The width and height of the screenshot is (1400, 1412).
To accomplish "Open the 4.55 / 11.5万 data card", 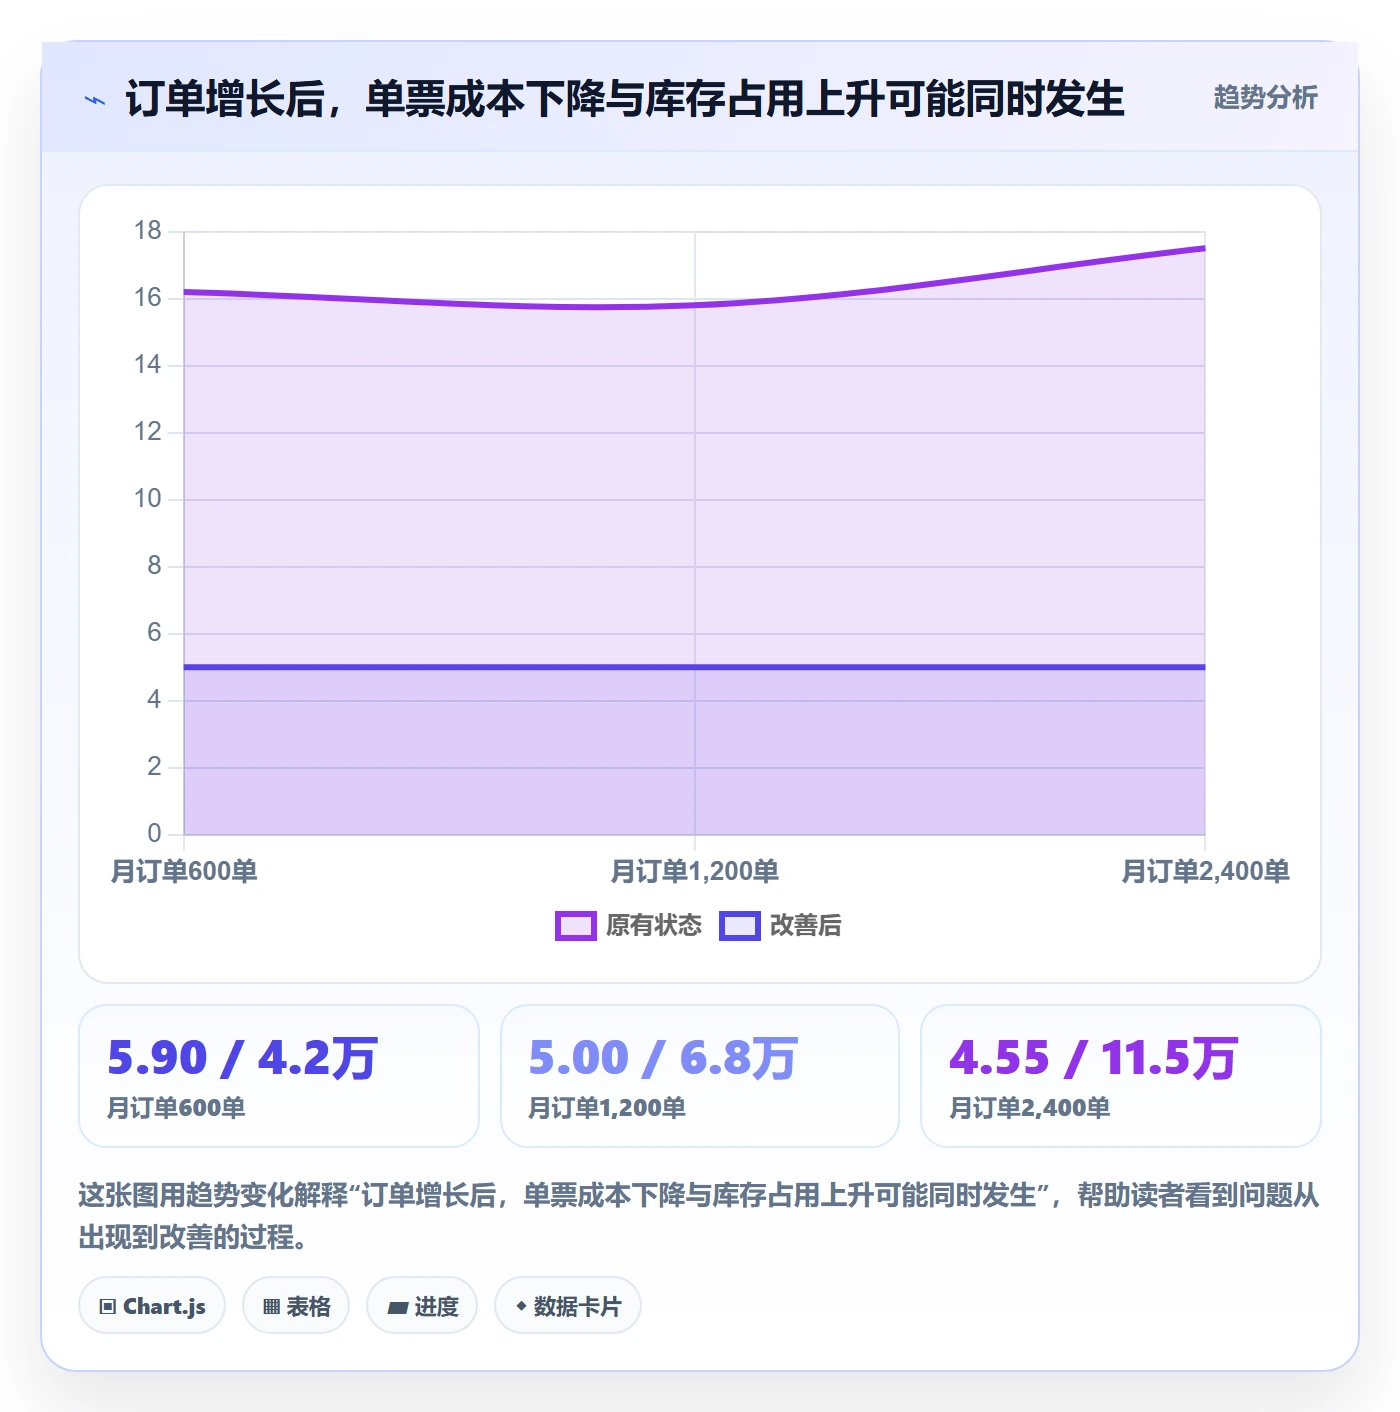I will click(1121, 1076).
